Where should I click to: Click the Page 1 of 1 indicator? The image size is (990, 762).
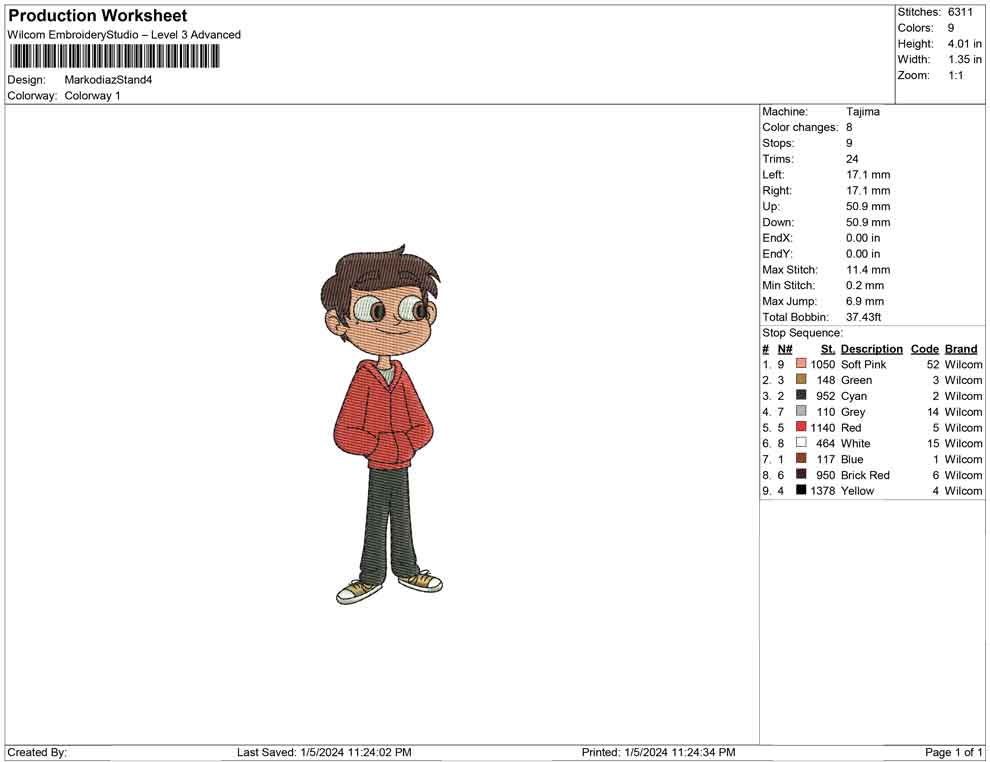tap(954, 752)
